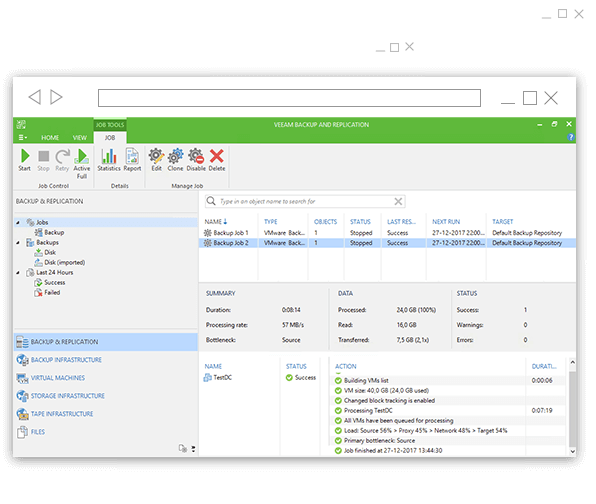Click the search magnifier icon
The width and height of the screenshot is (596, 504).
pos(211,201)
